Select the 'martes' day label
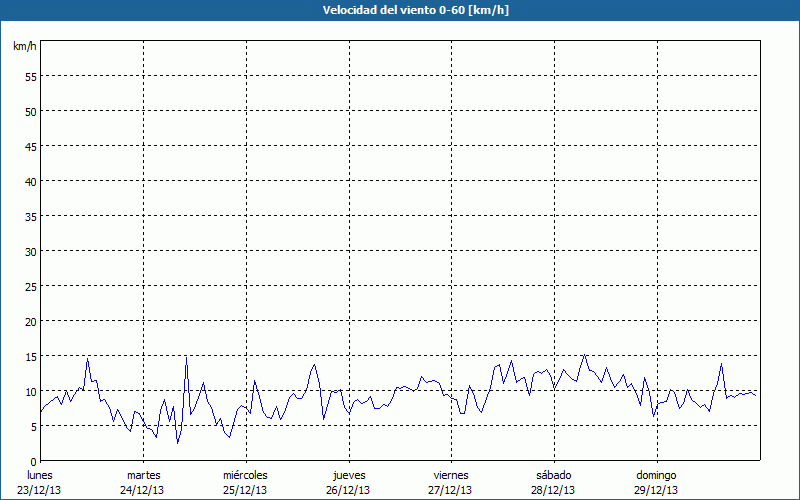The width and height of the screenshot is (800, 500). click(143, 475)
